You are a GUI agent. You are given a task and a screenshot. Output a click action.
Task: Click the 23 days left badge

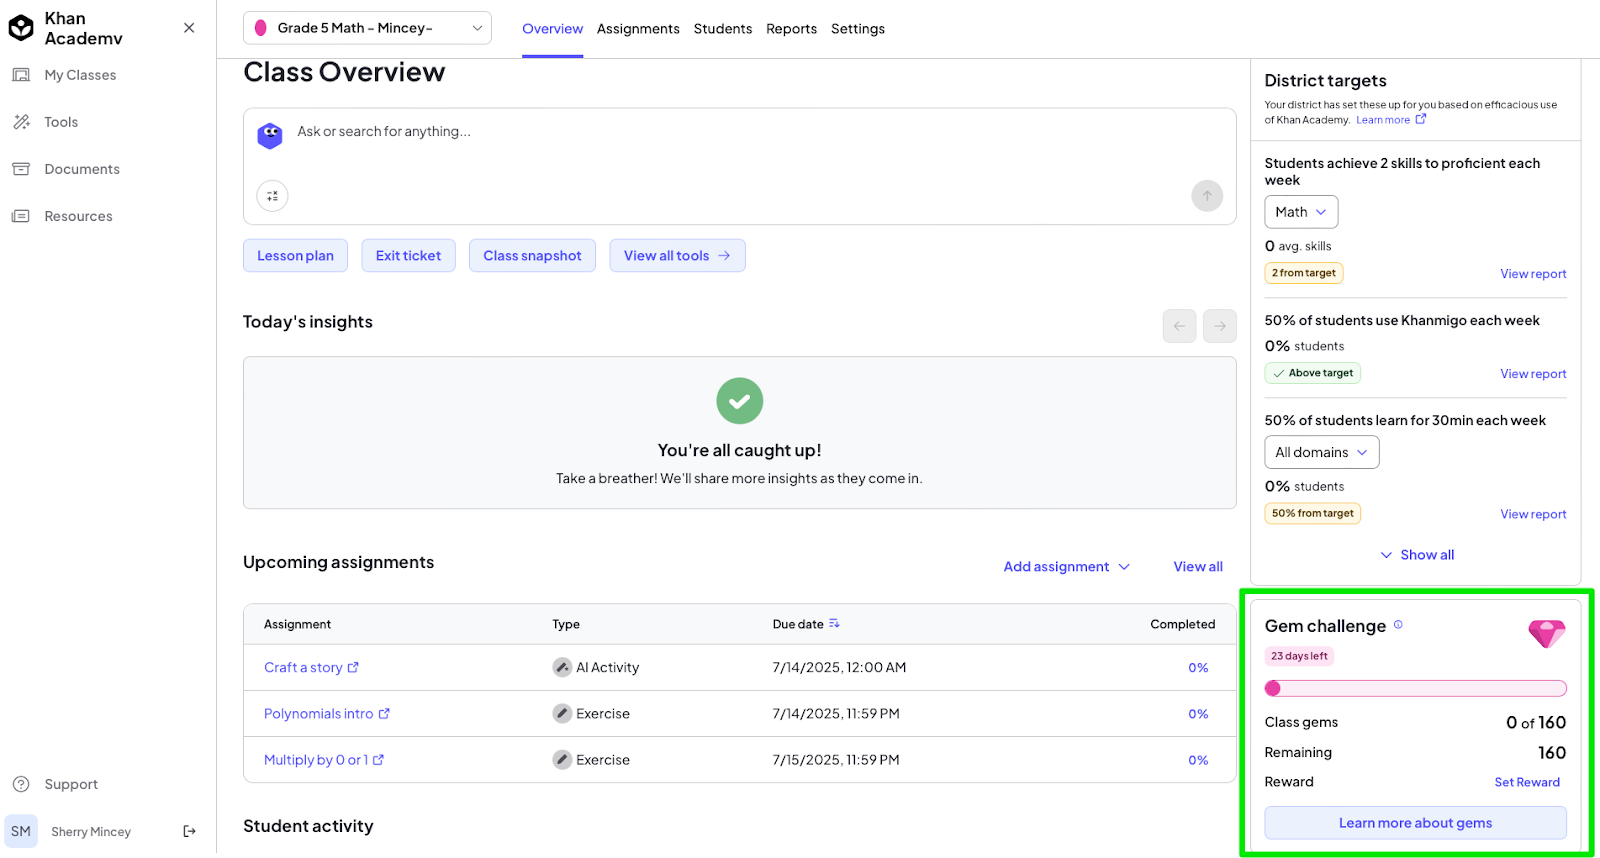pyautogui.click(x=1299, y=656)
